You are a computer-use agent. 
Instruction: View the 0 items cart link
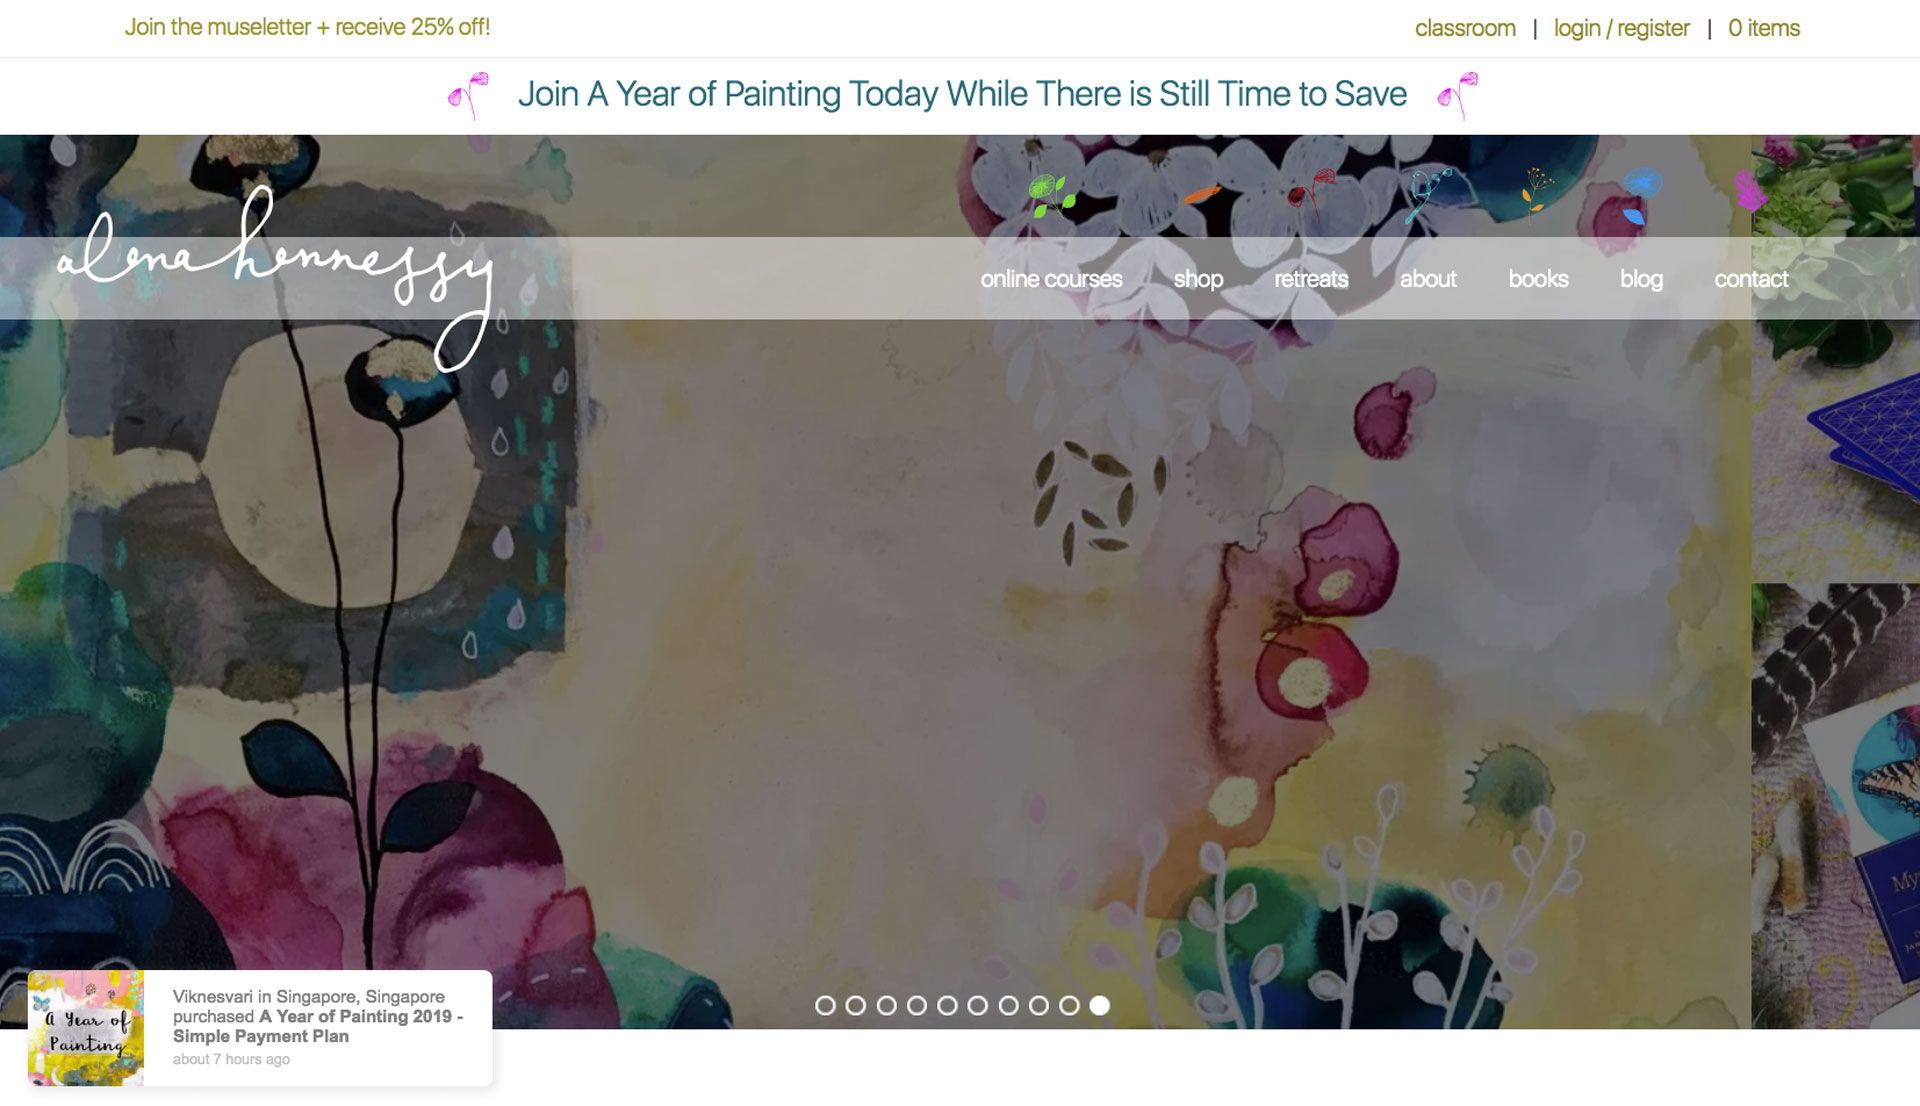pos(1764,28)
